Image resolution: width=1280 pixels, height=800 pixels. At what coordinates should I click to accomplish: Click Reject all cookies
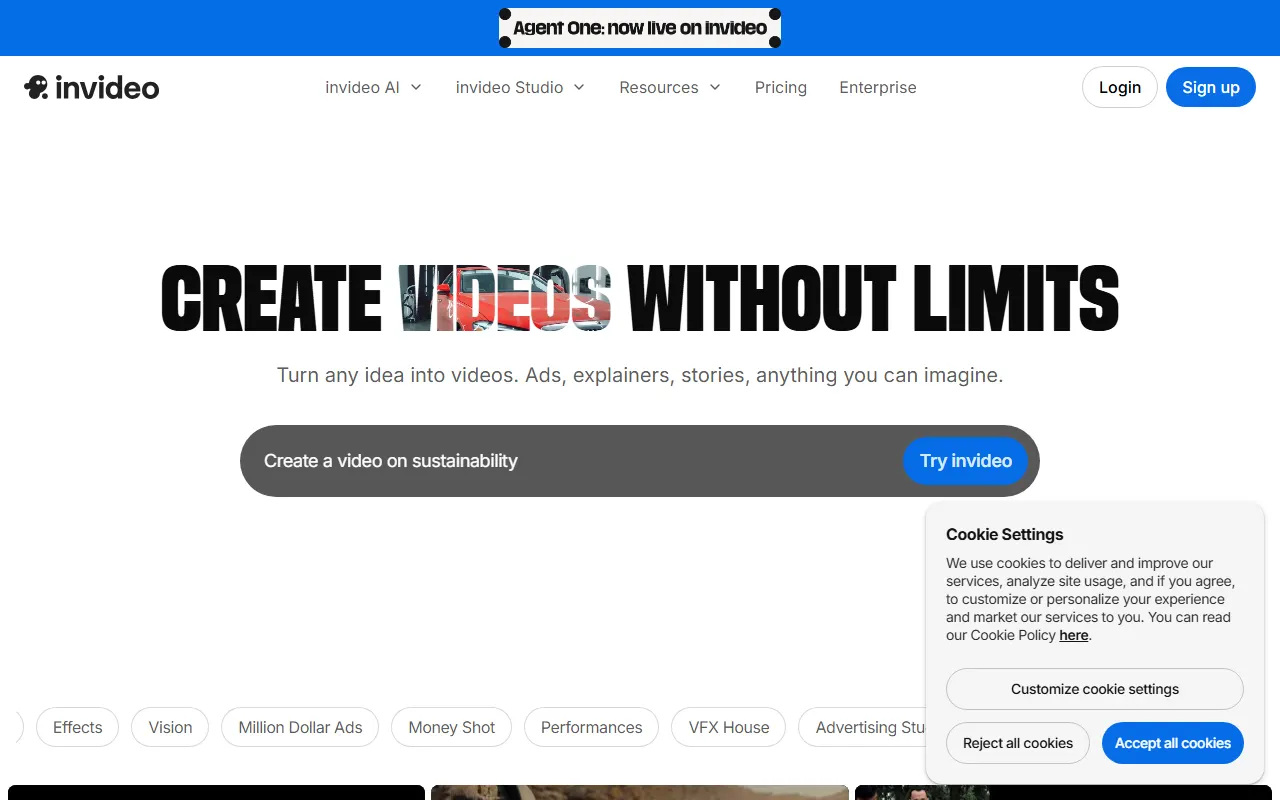point(1018,743)
